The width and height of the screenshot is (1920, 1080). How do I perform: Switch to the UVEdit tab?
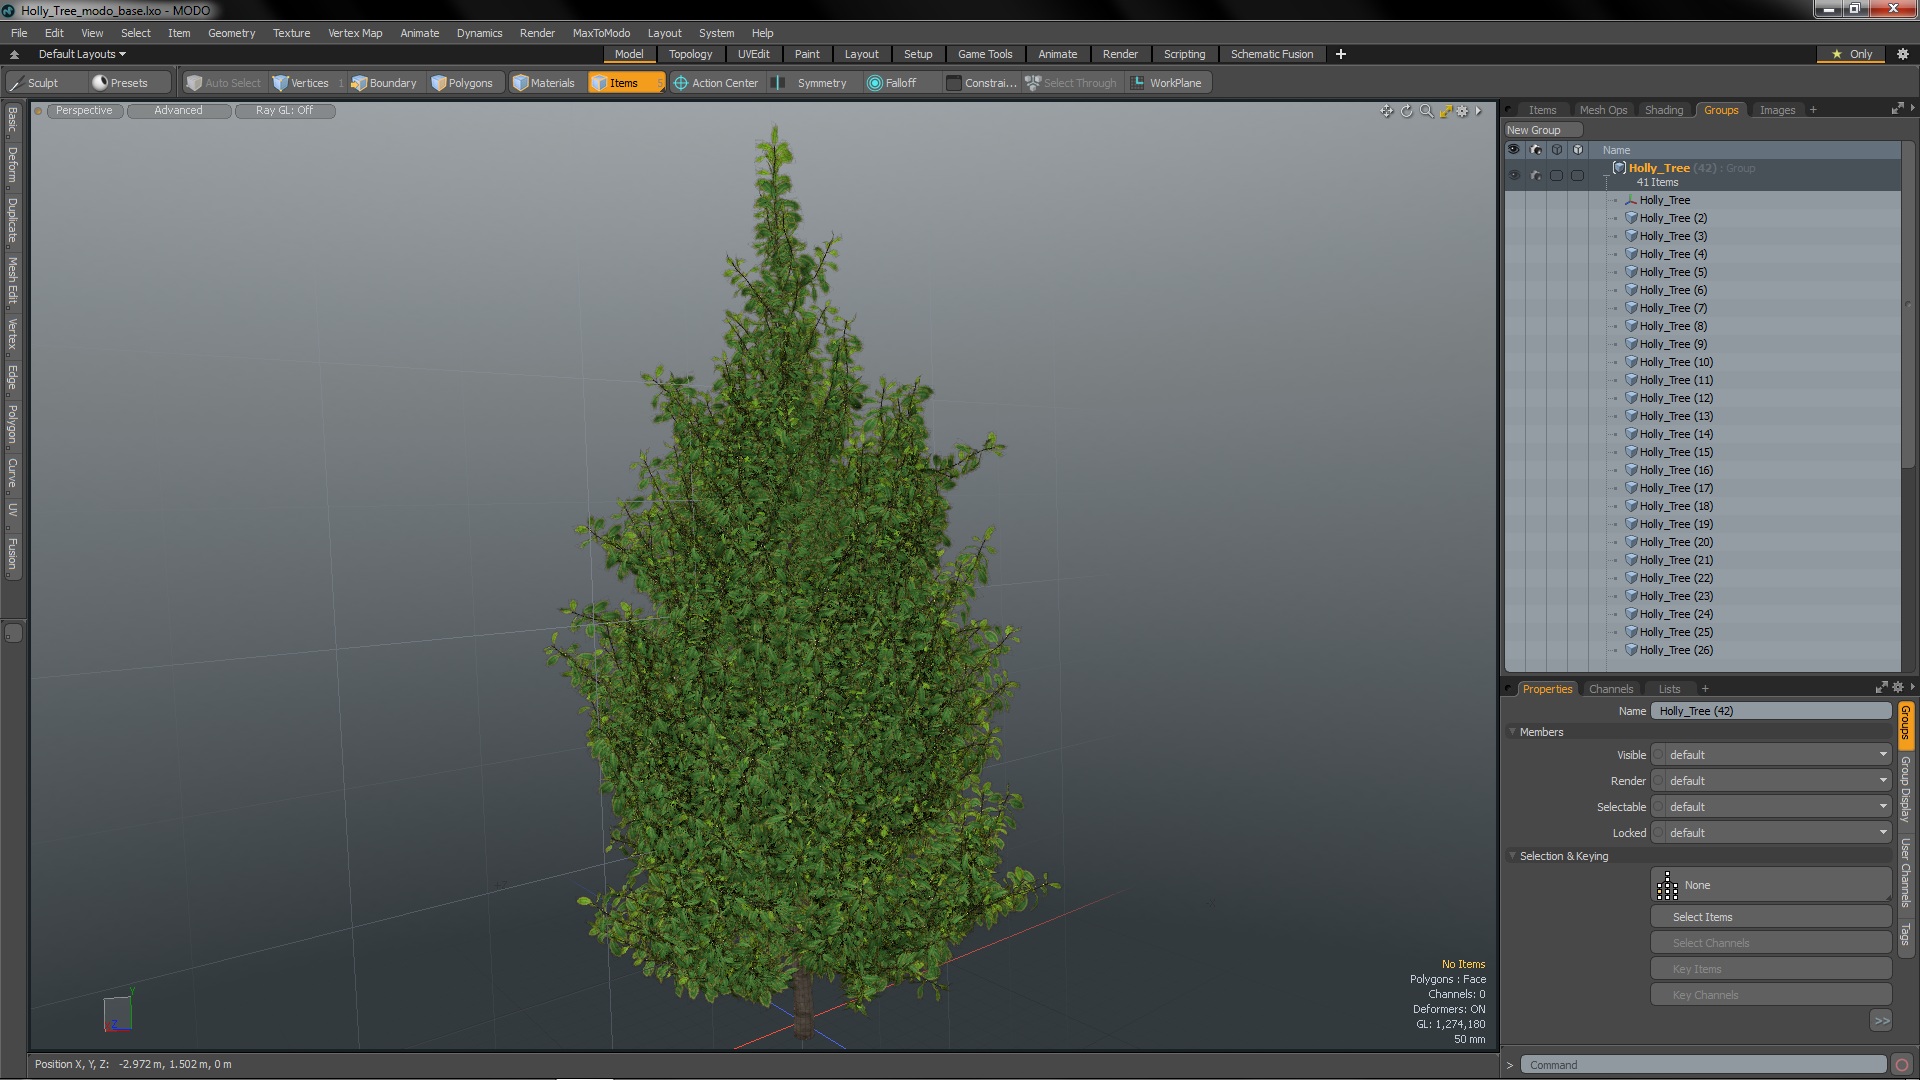click(x=753, y=54)
